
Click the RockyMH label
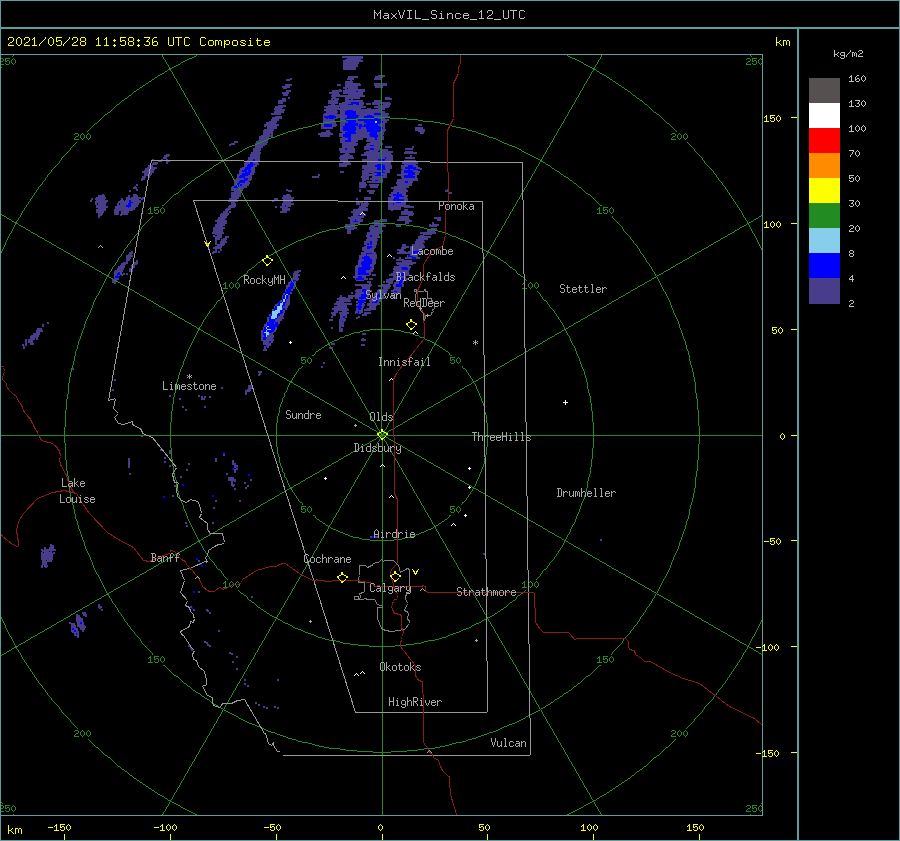click(264, 280)
